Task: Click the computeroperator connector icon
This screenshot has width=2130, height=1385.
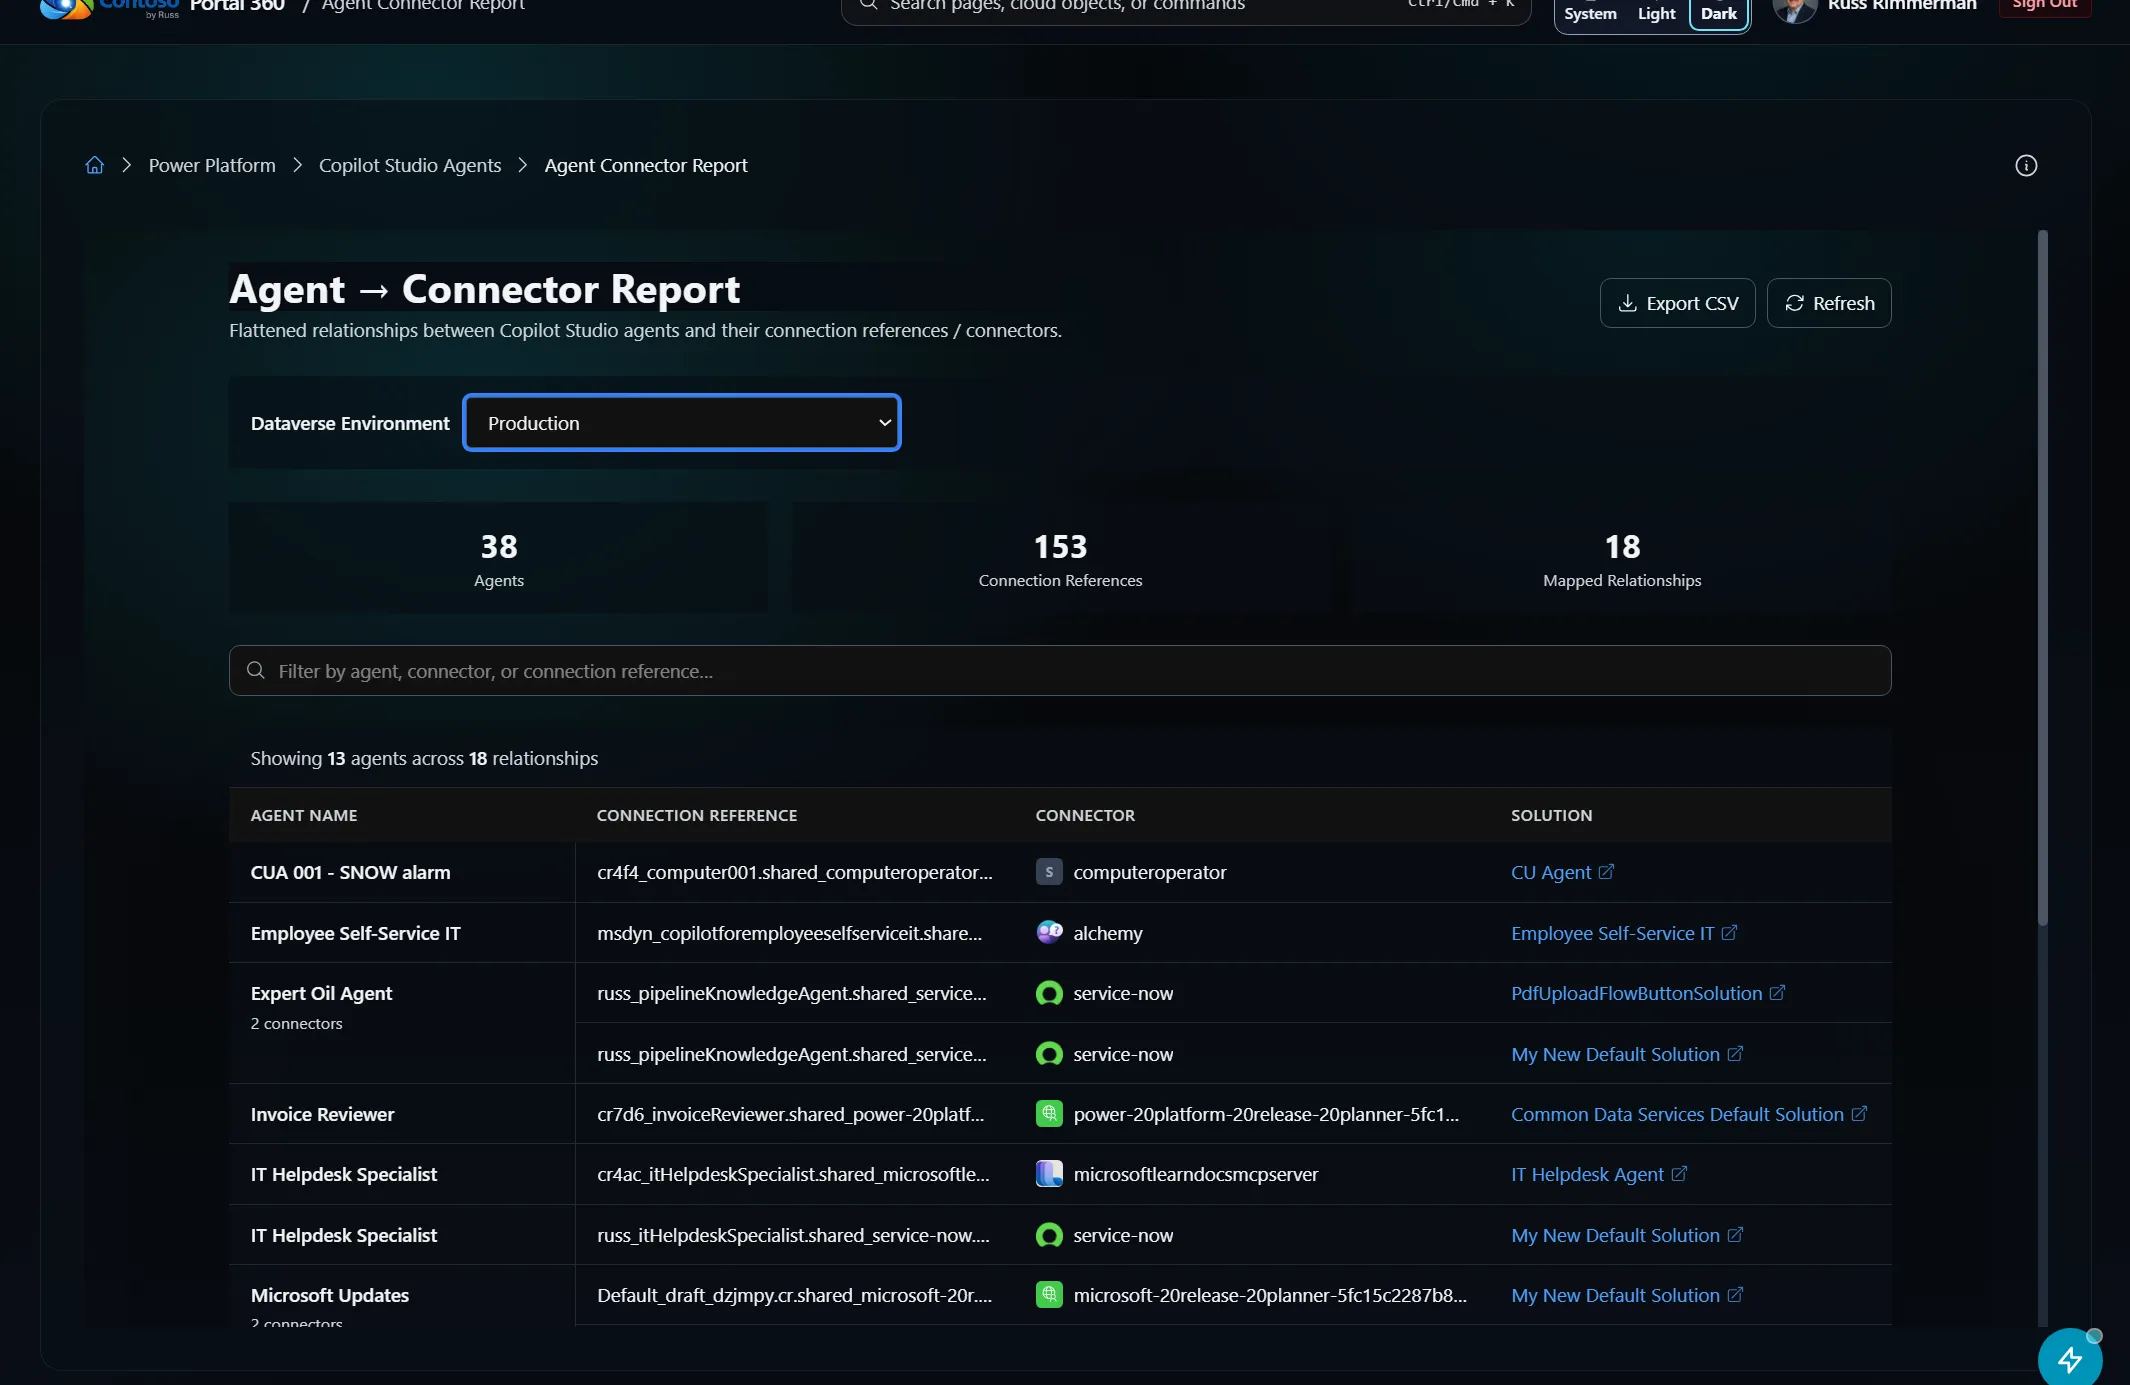Action: click(x=1049, y=872)
